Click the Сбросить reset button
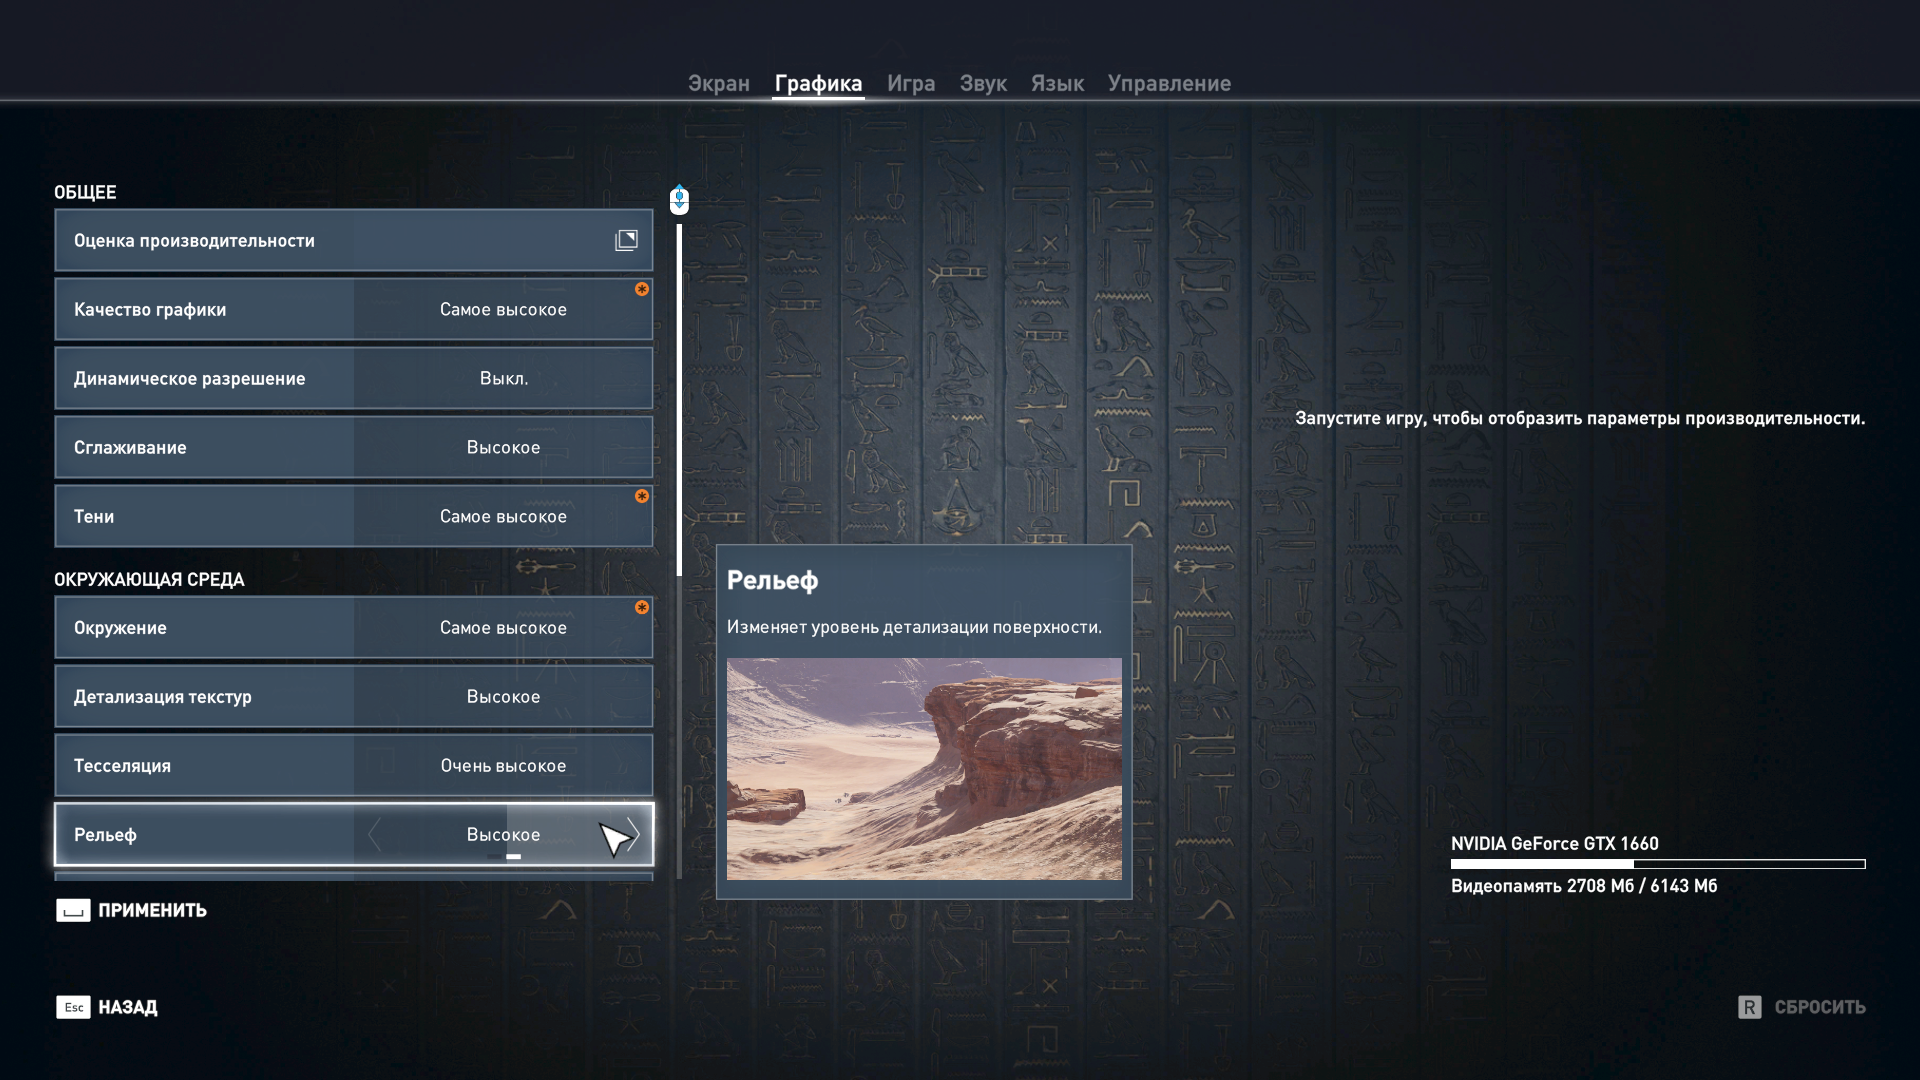Image resolution: width=1920 pixels, height=1080 pixels. tap(1819, 1007)
